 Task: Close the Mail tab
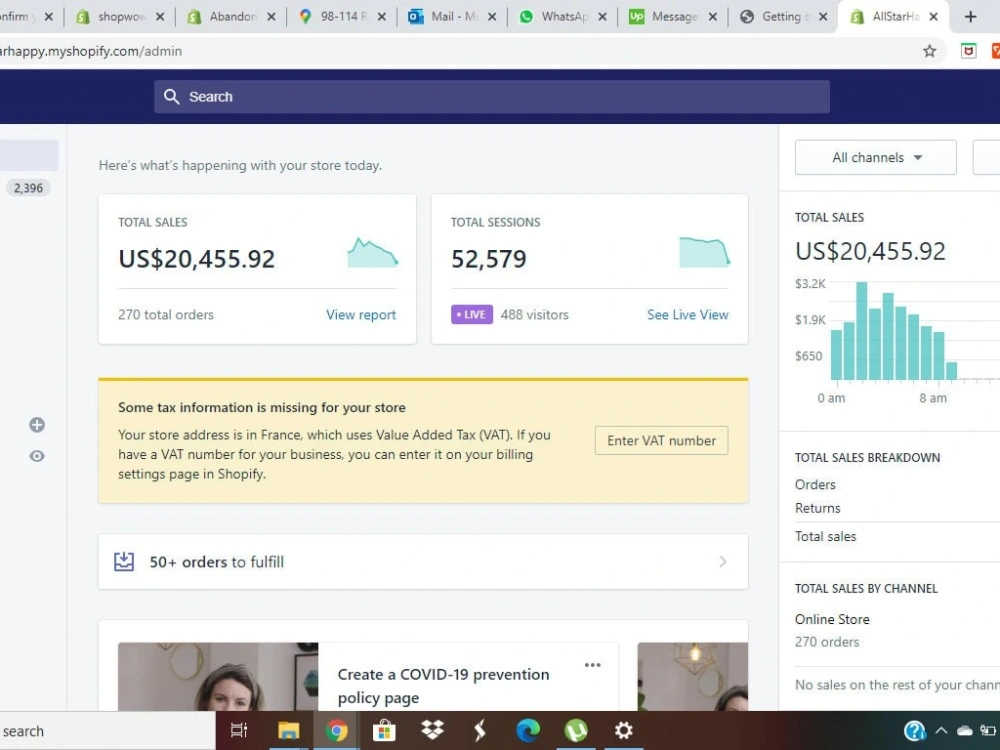(x=492, y=17)
